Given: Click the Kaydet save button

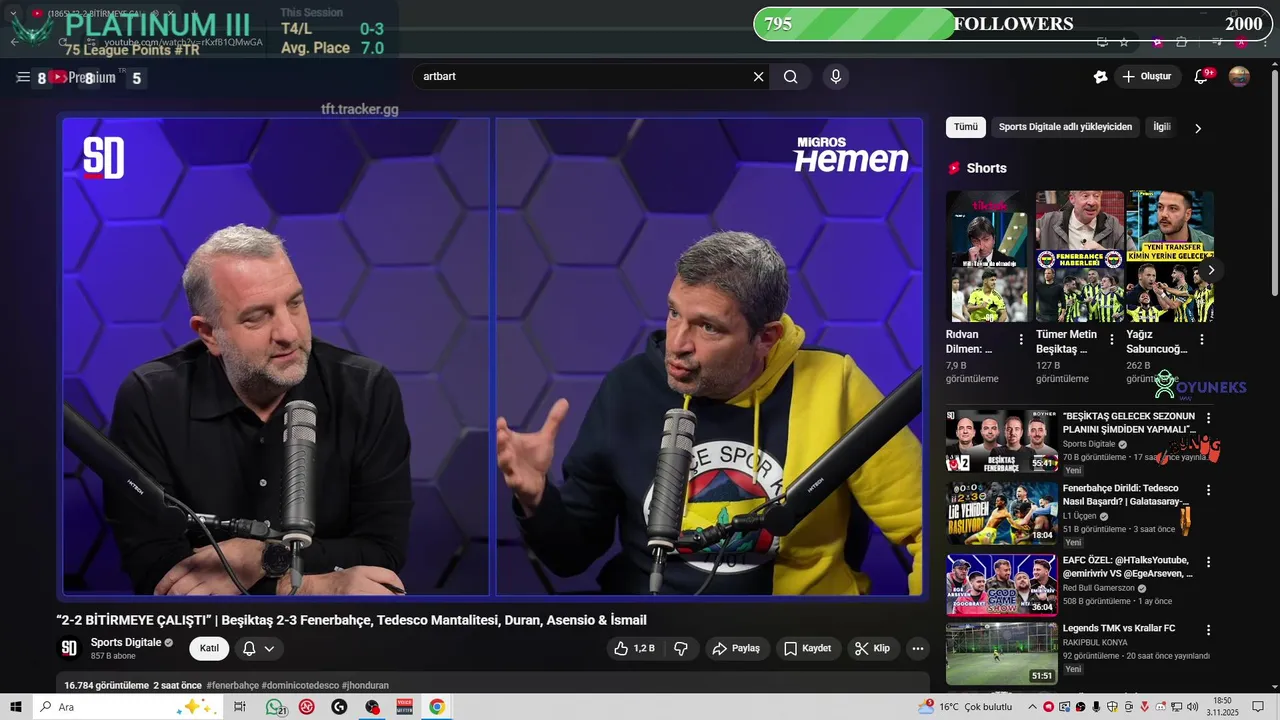Looking at the screenshot, I should click(x=808, y=649).
